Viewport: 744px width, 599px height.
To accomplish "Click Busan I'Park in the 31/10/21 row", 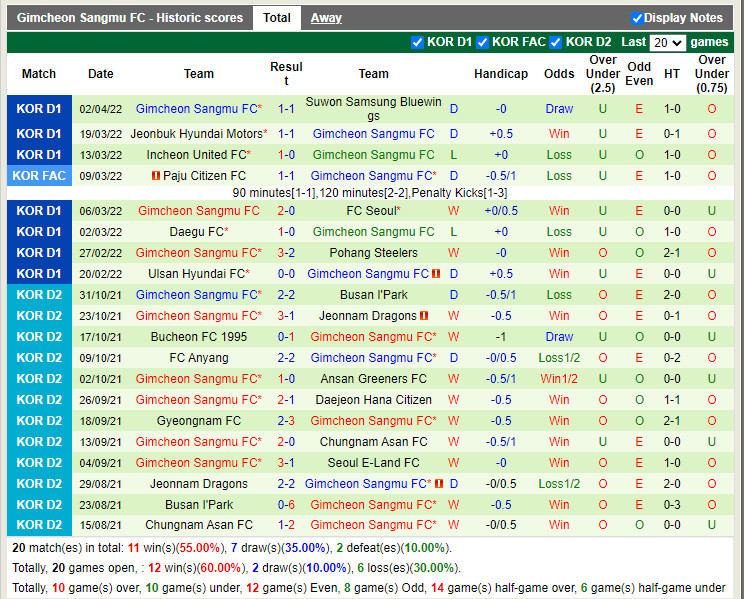I will click(373, 295).
